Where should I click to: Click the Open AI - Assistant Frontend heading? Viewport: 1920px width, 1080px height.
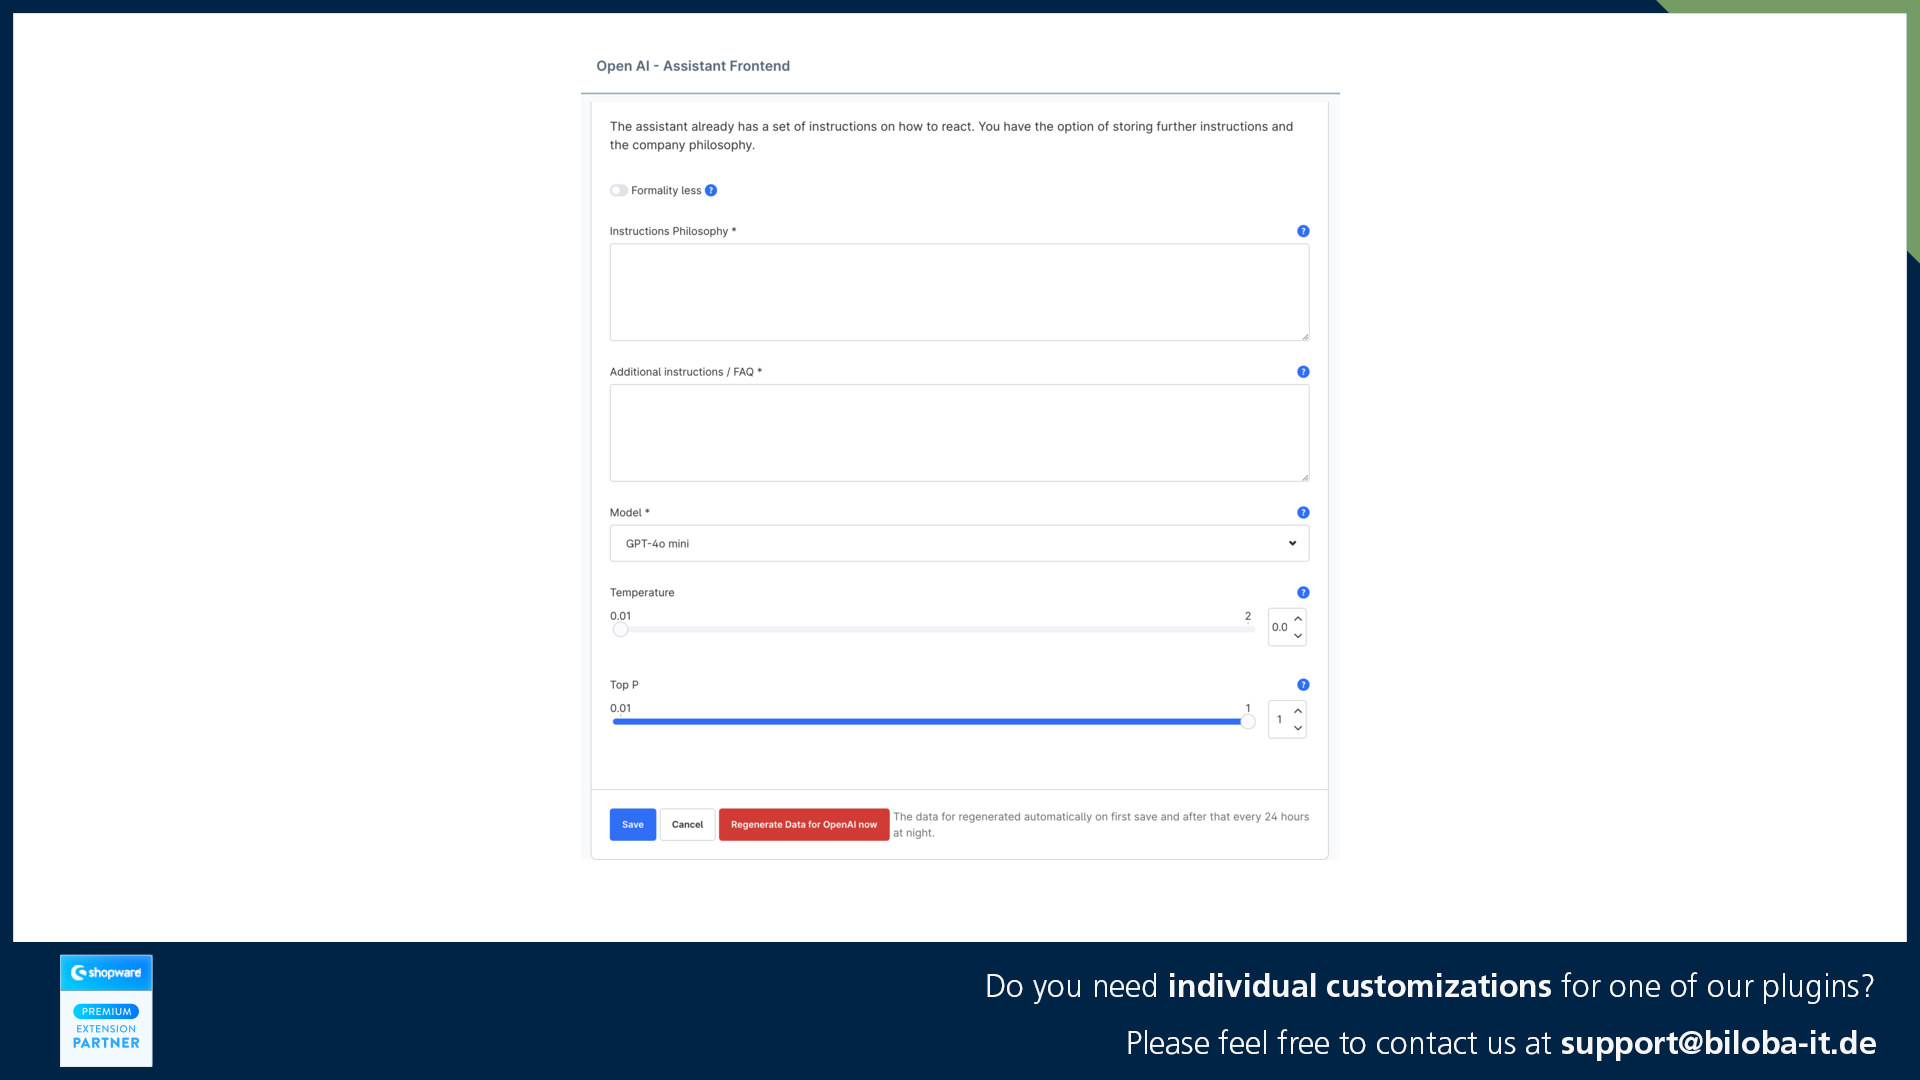click(x=693, y=66)
